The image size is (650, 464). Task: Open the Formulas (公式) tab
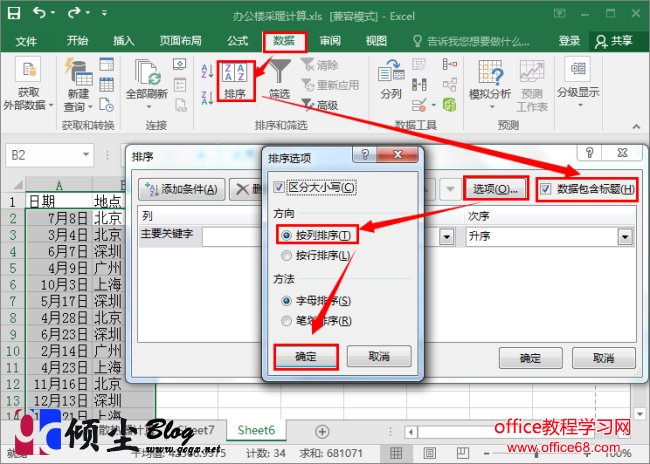[238, 41]
